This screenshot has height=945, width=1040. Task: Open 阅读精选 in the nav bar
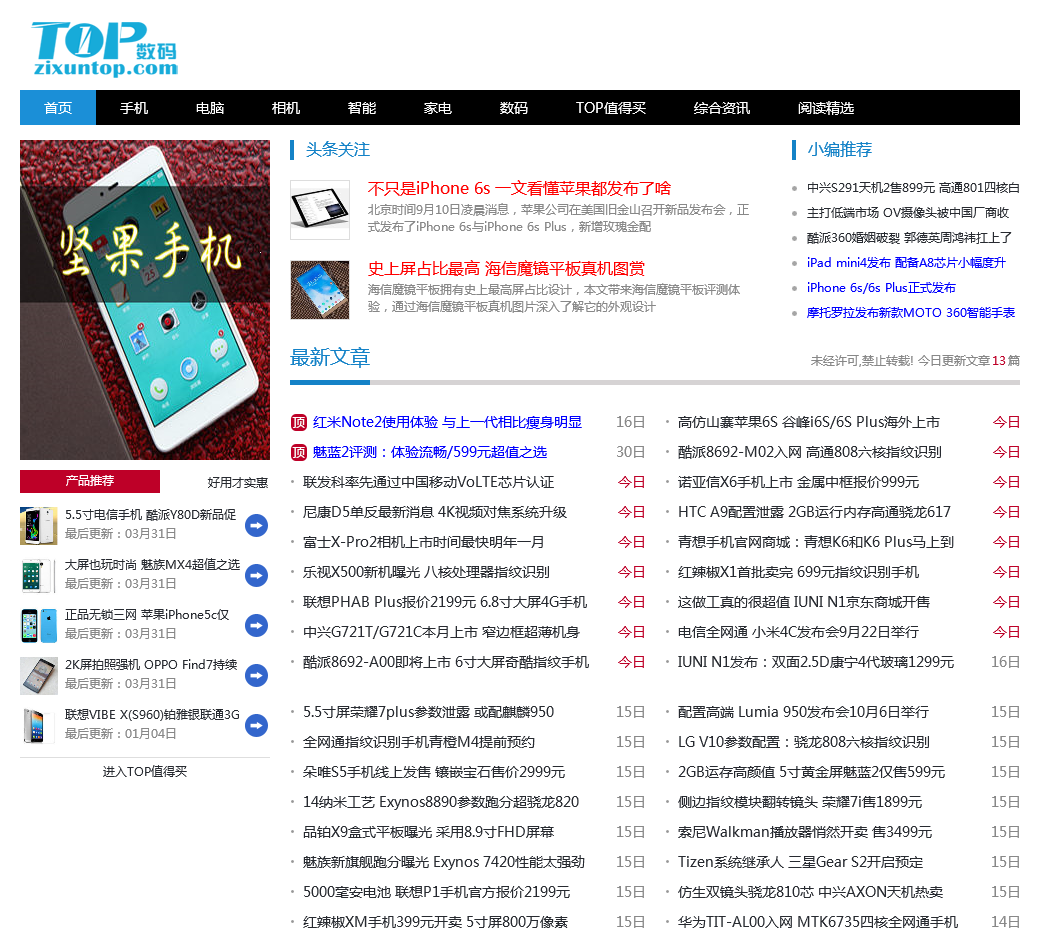click(826, 107)
